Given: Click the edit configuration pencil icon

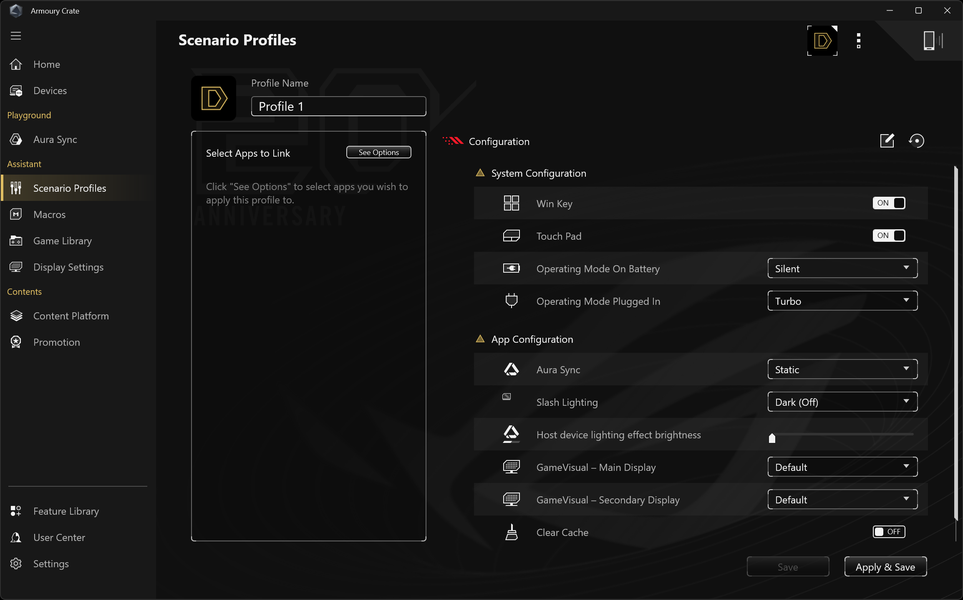Looking at the screenshot, I should pos(887,141).
